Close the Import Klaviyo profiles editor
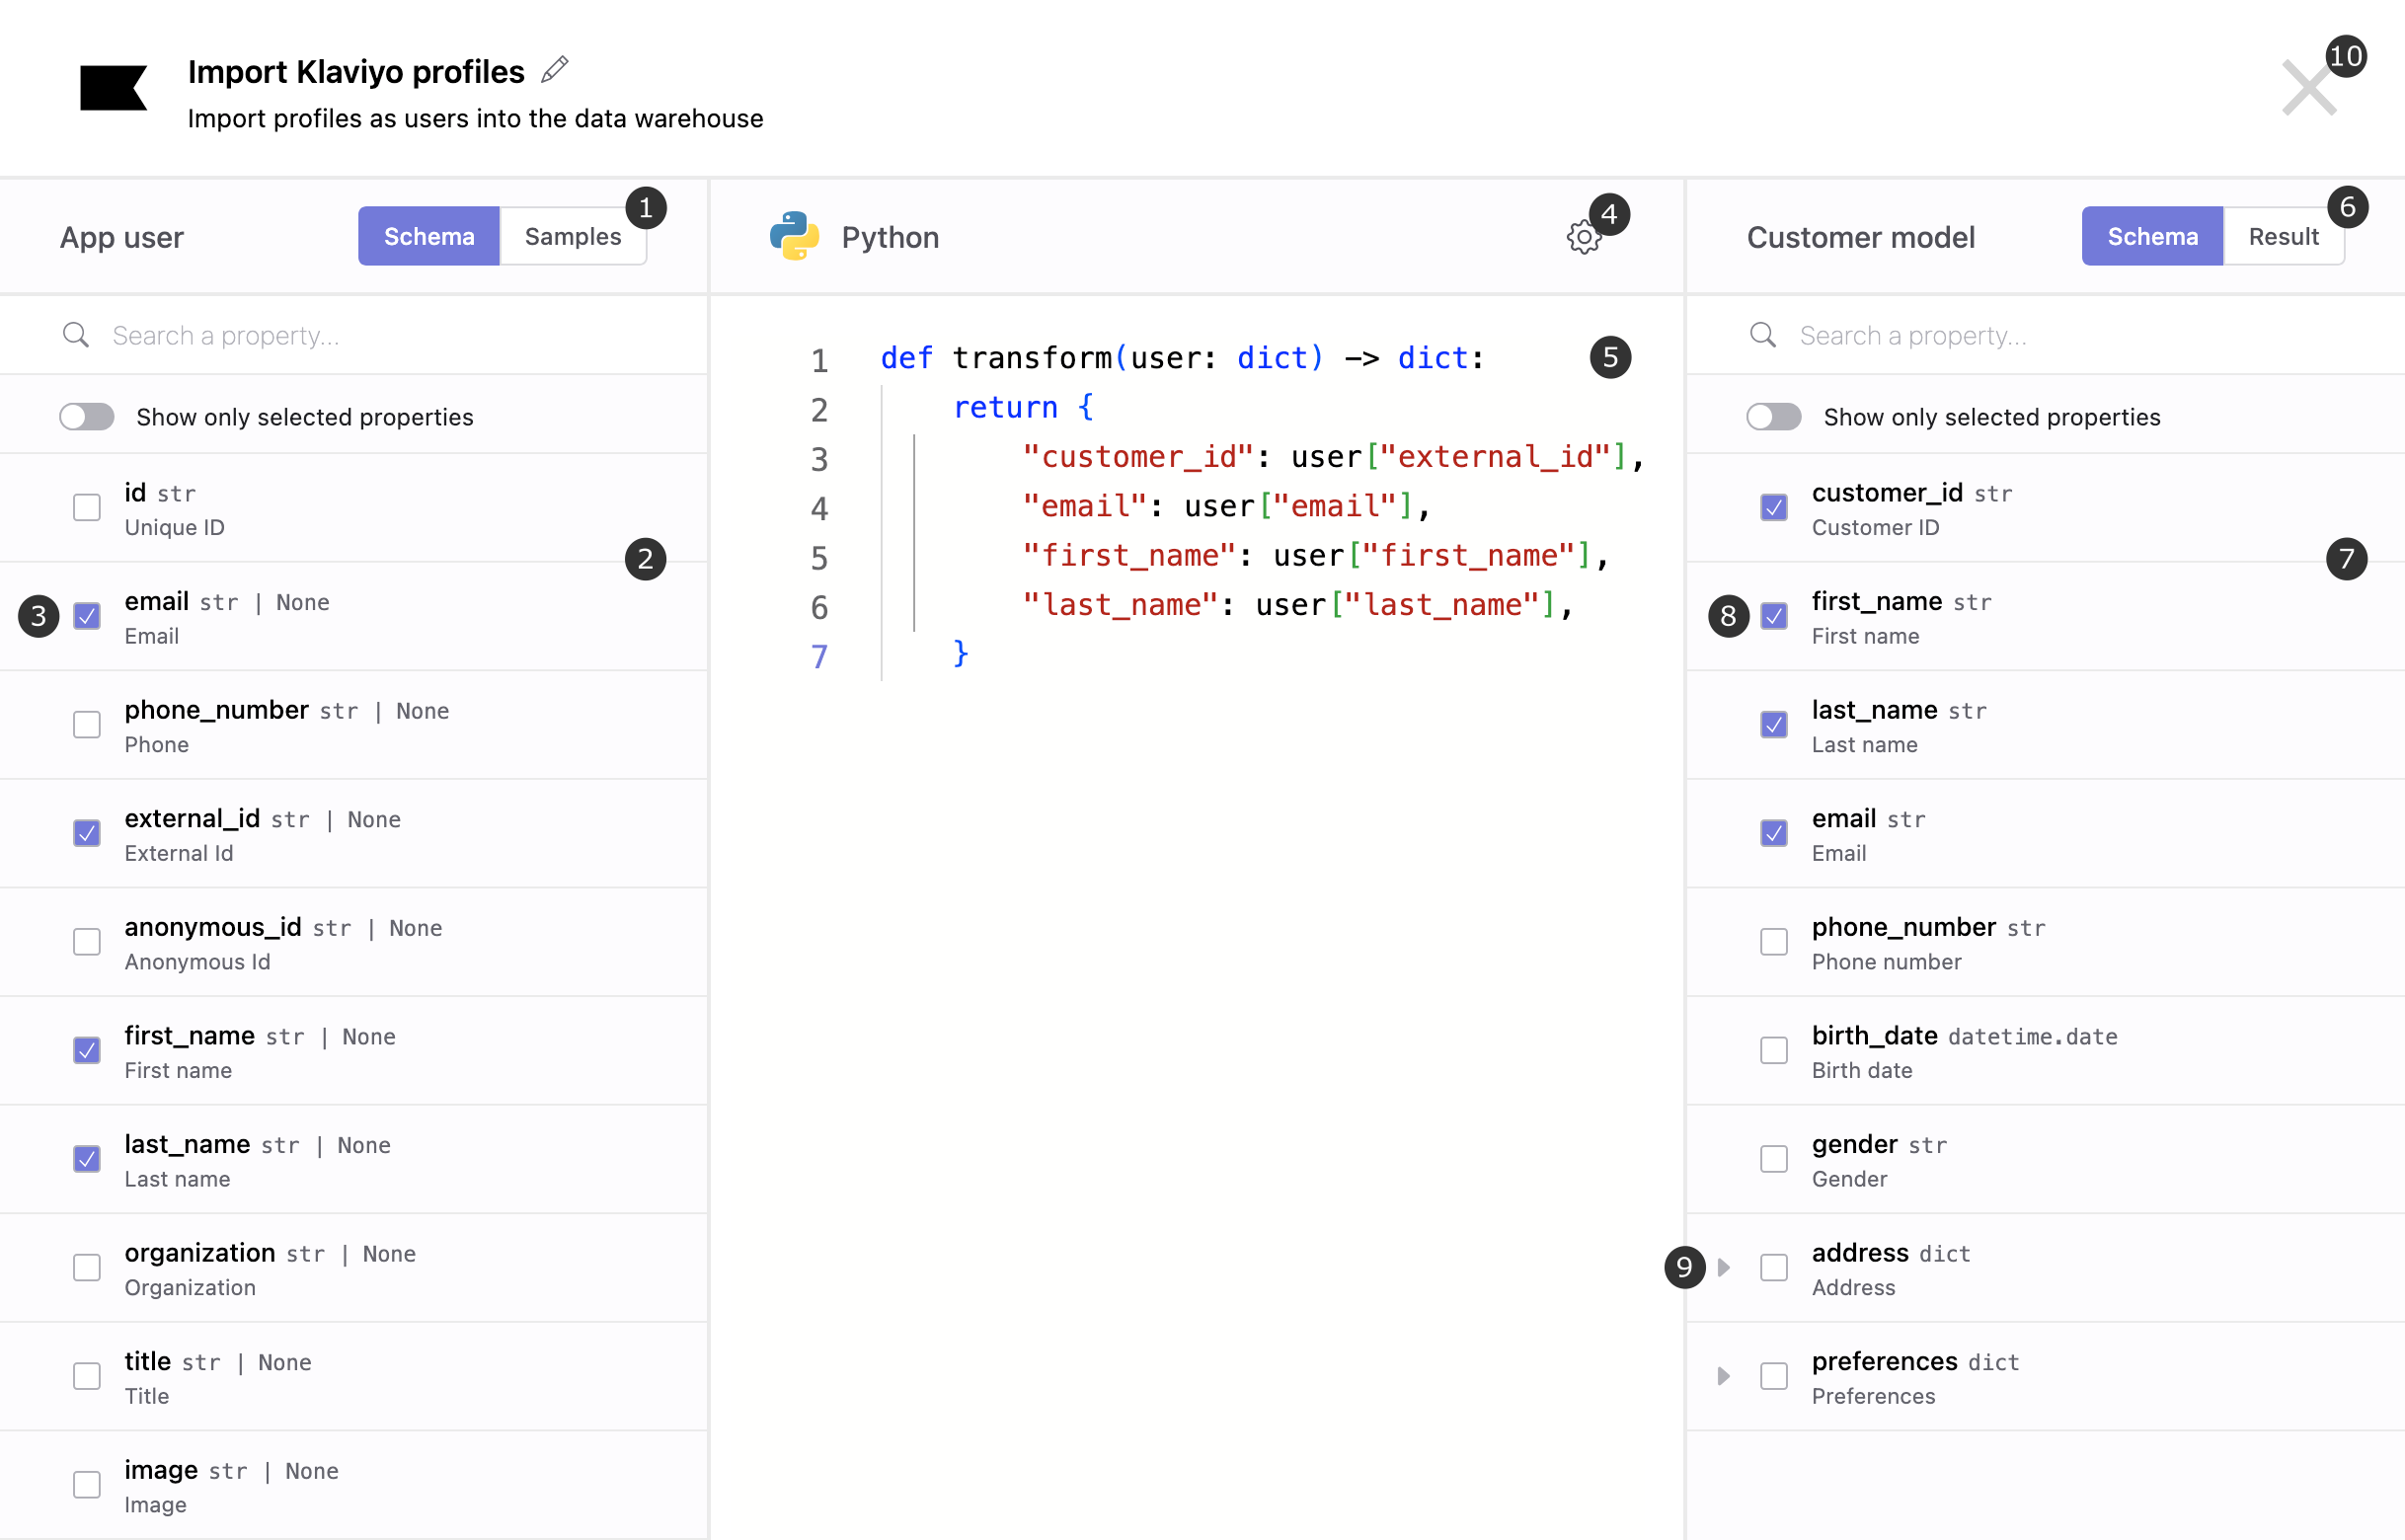2405x1540 pixels. [x=2308, y=89]
